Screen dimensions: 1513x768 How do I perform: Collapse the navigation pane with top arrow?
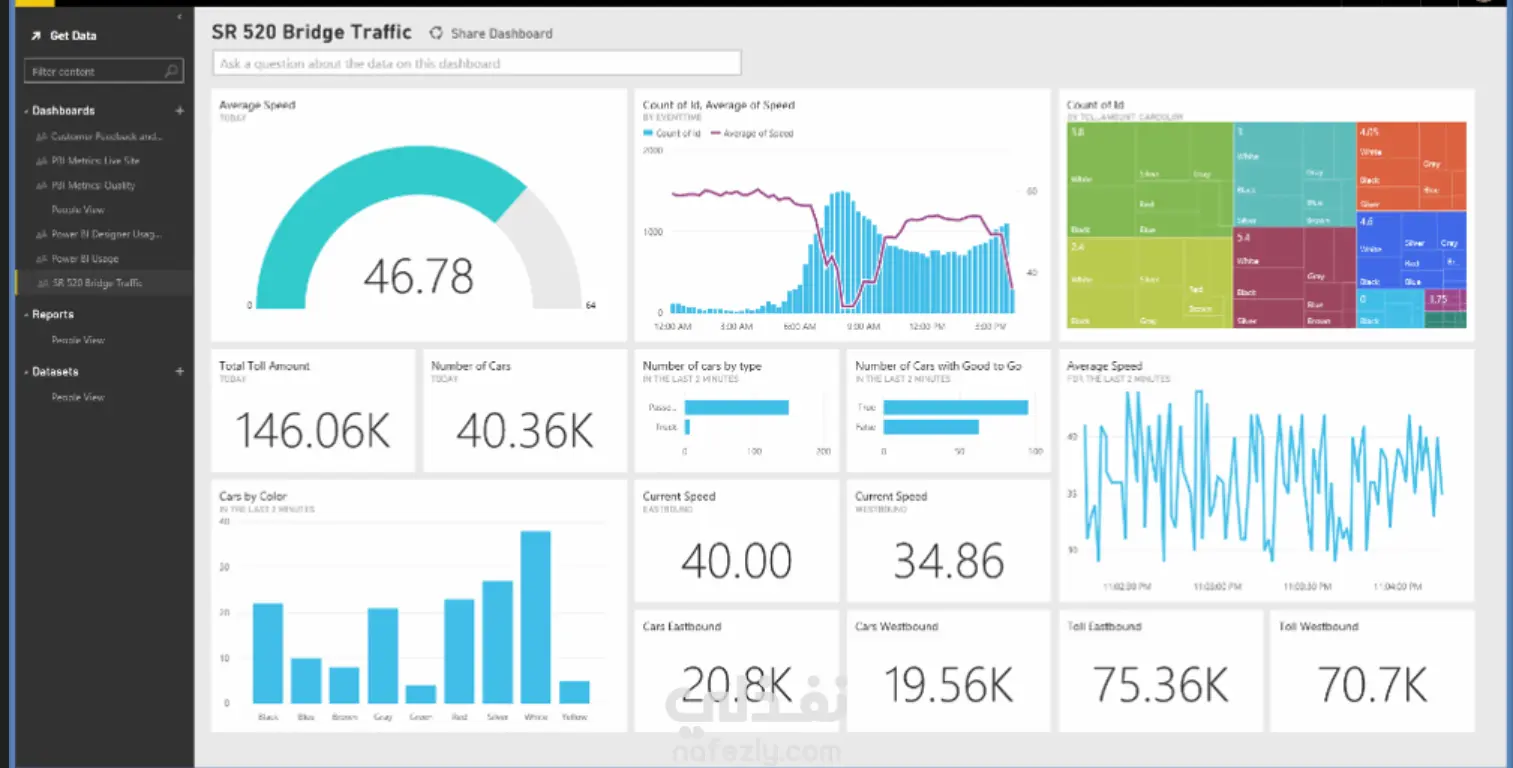[179, 17]
